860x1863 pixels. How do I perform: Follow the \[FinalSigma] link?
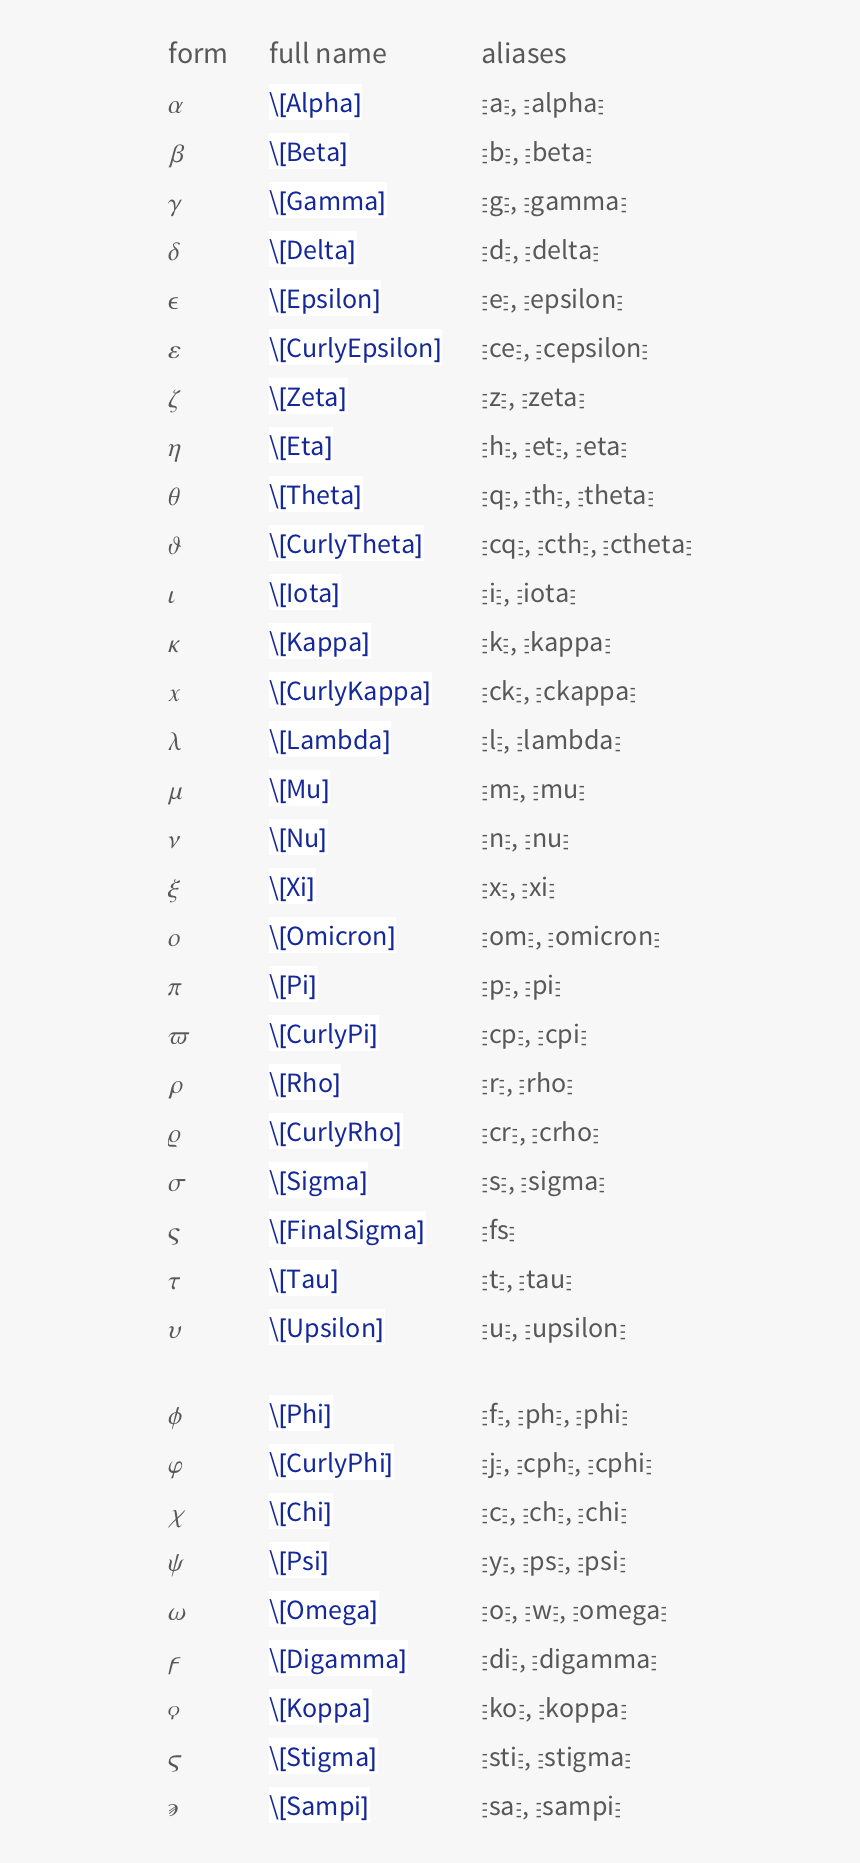pos(347,1230)
